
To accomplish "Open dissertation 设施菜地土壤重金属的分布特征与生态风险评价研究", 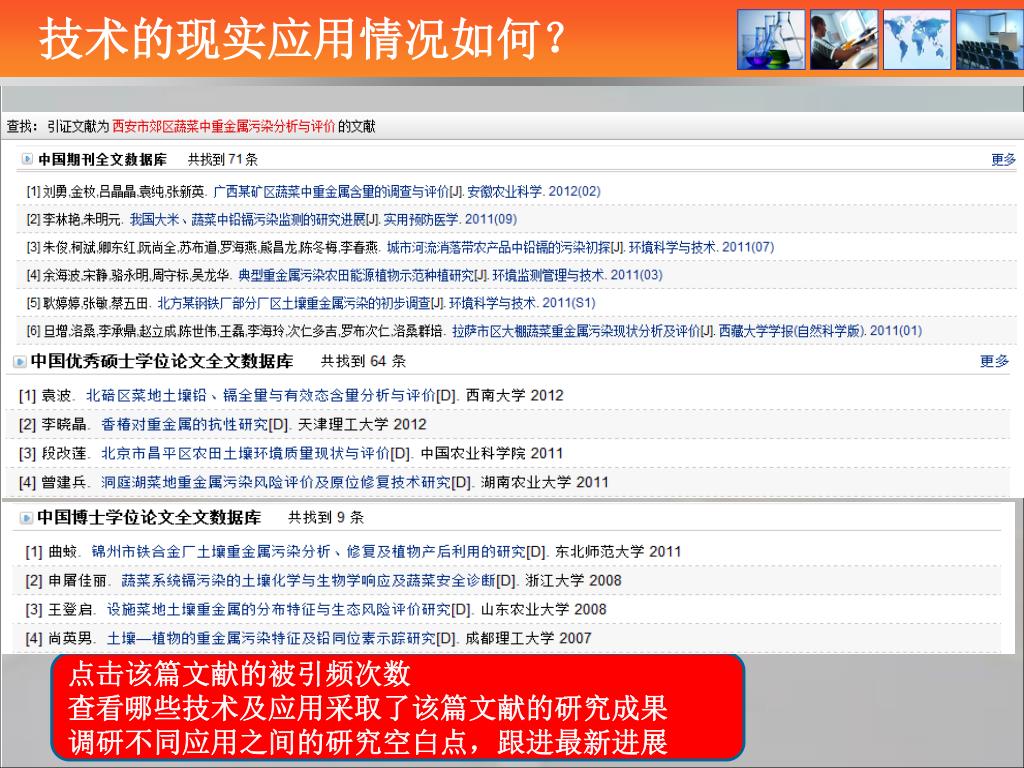I will pyautogui.click(x=279, y=609).
